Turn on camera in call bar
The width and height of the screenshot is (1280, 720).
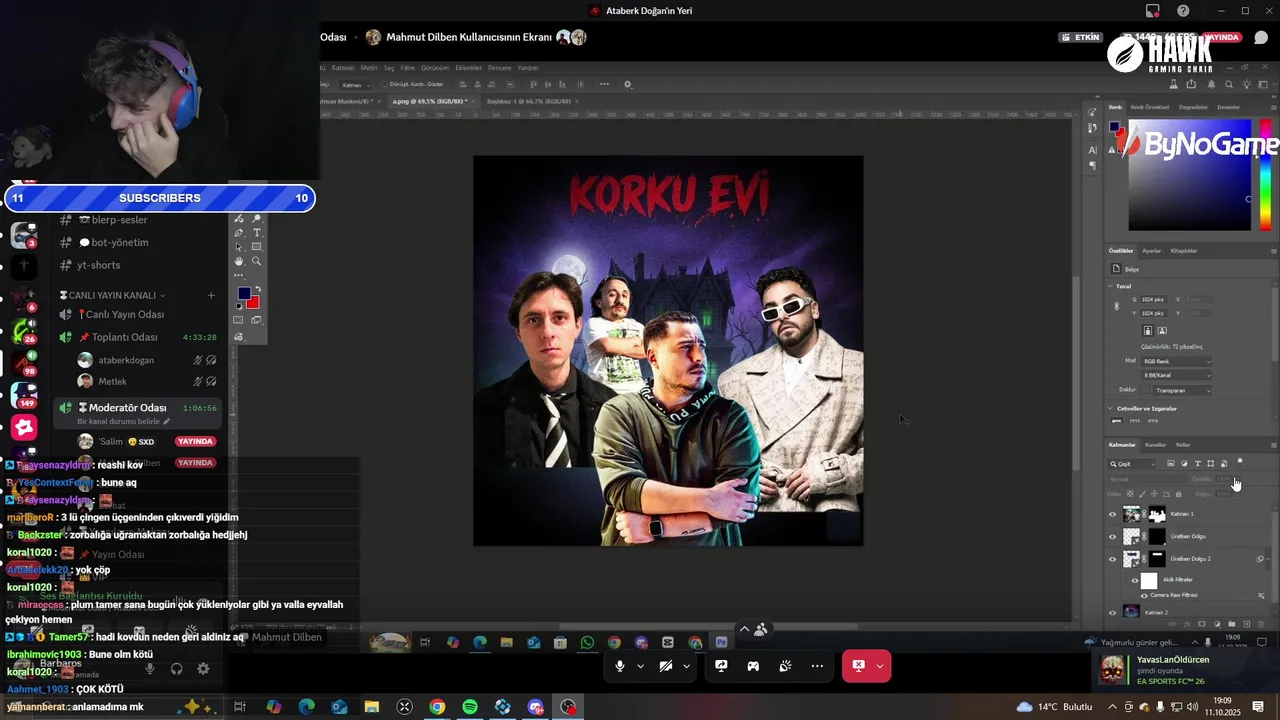[x=665, y=666]
